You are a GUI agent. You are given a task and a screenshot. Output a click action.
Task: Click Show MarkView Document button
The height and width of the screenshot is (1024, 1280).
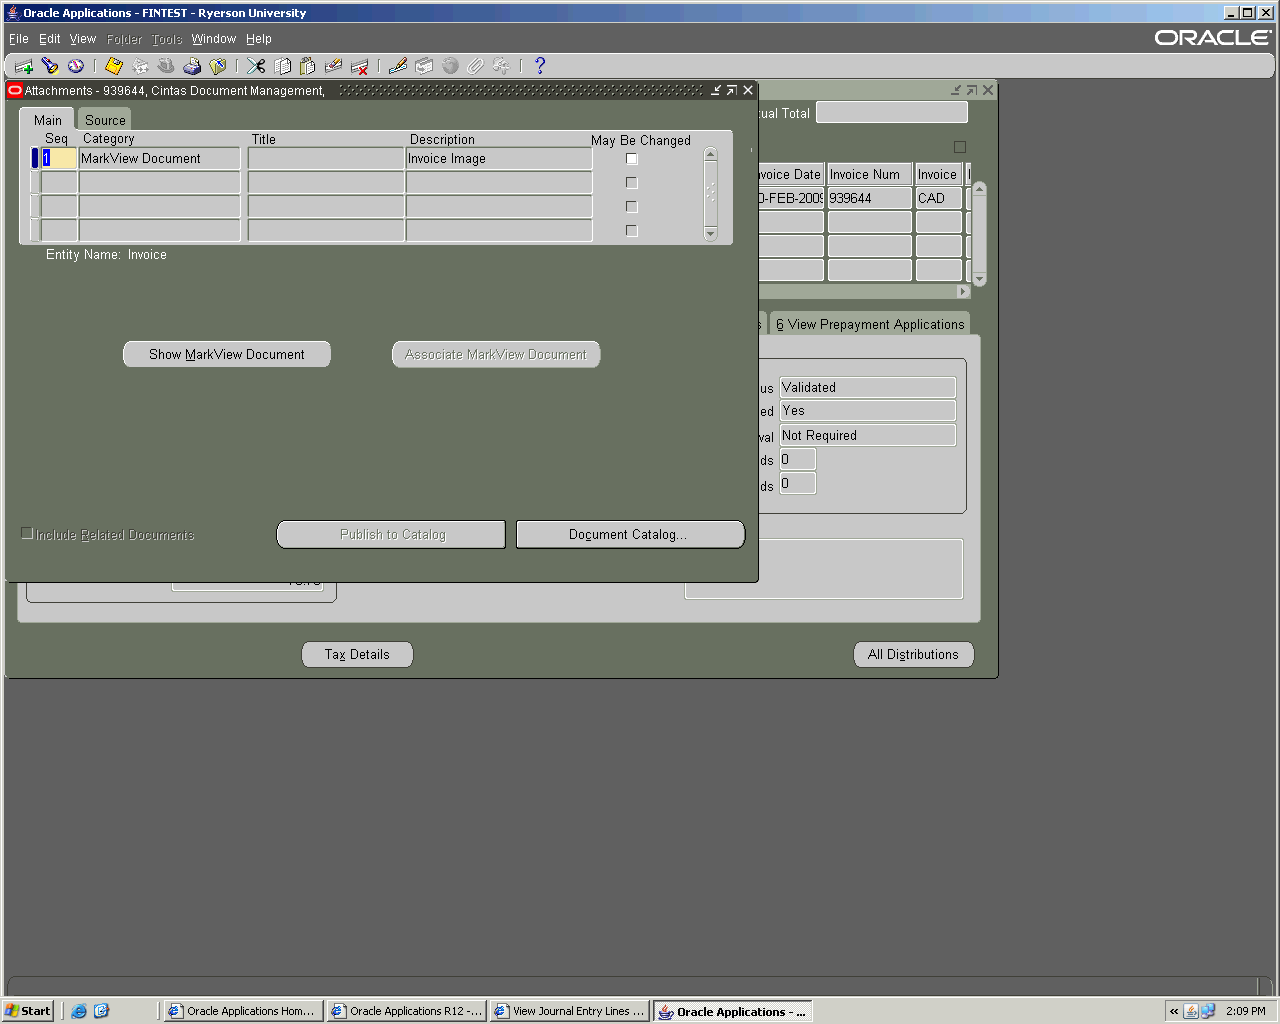(227, 355)
